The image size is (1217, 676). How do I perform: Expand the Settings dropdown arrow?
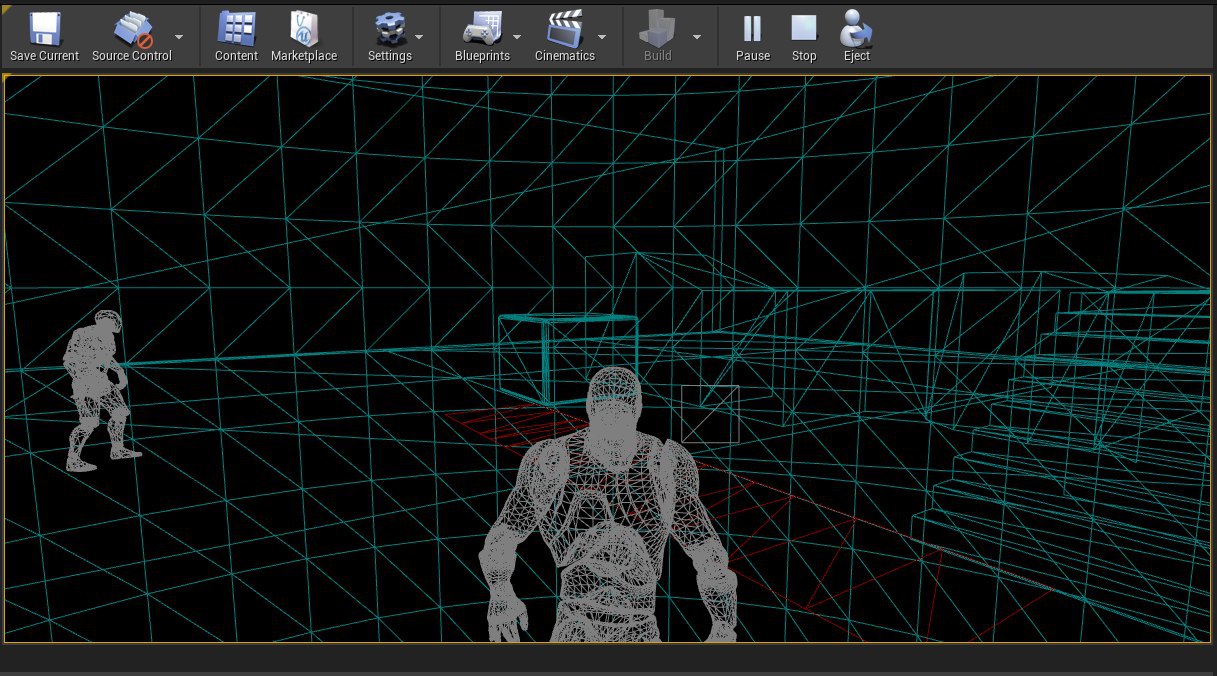tap(419, 36)
